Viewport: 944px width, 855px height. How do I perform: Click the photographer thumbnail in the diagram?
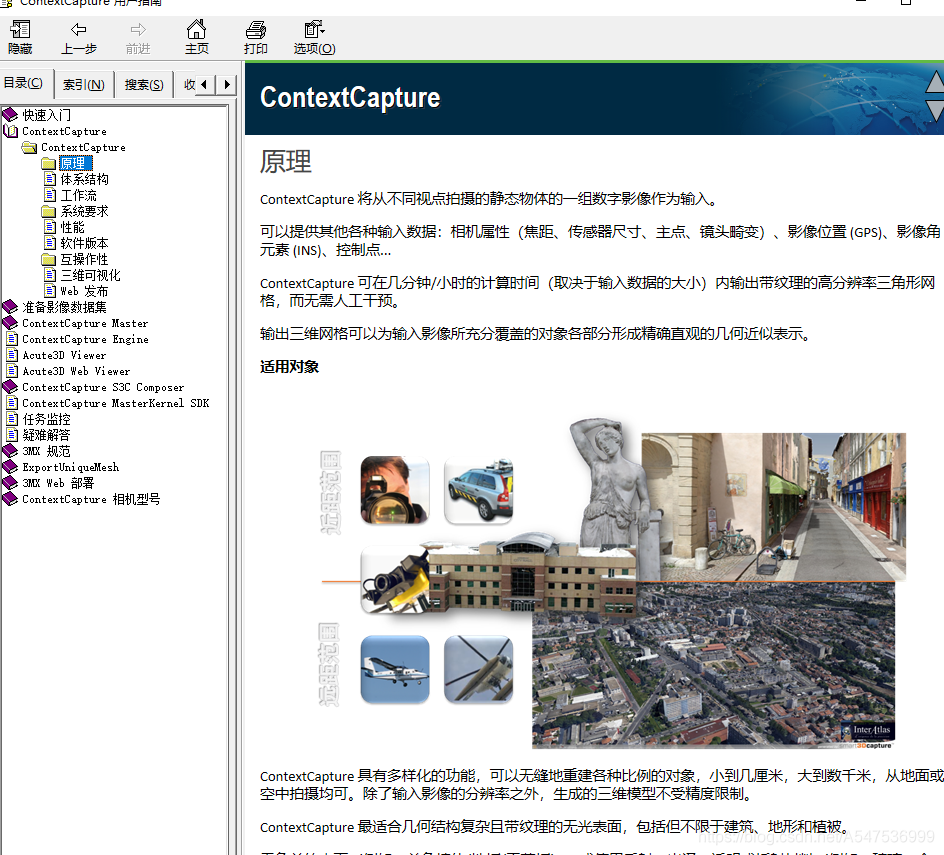point(395,490)
